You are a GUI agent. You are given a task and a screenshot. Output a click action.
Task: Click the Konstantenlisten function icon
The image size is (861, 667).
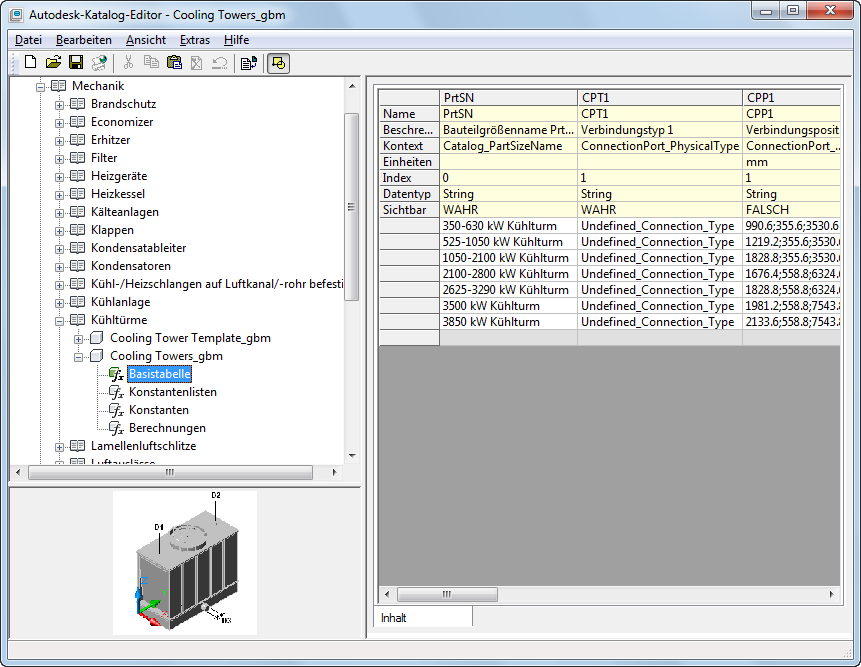pos(116,392)
